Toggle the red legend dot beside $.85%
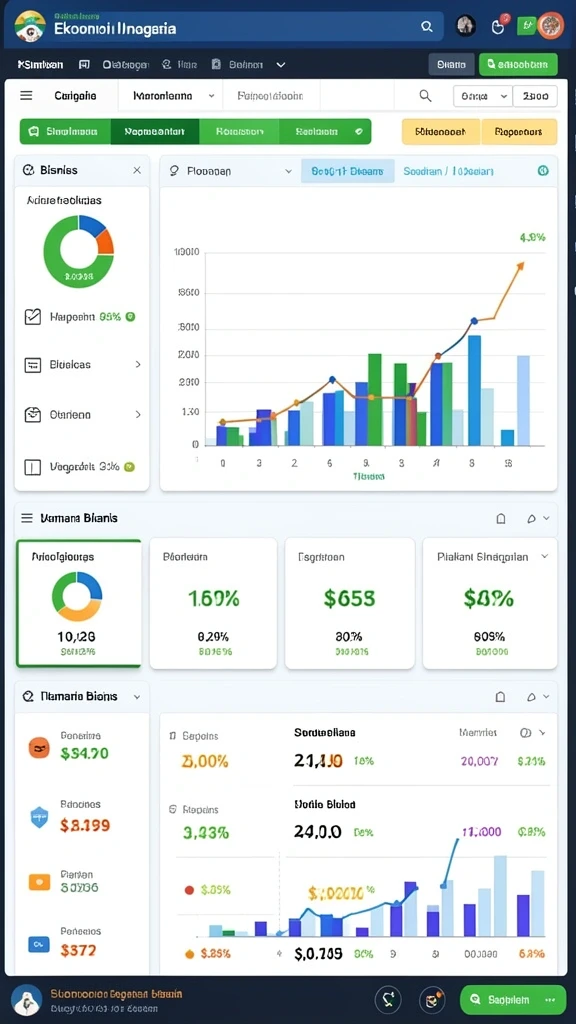 point(189,889)
